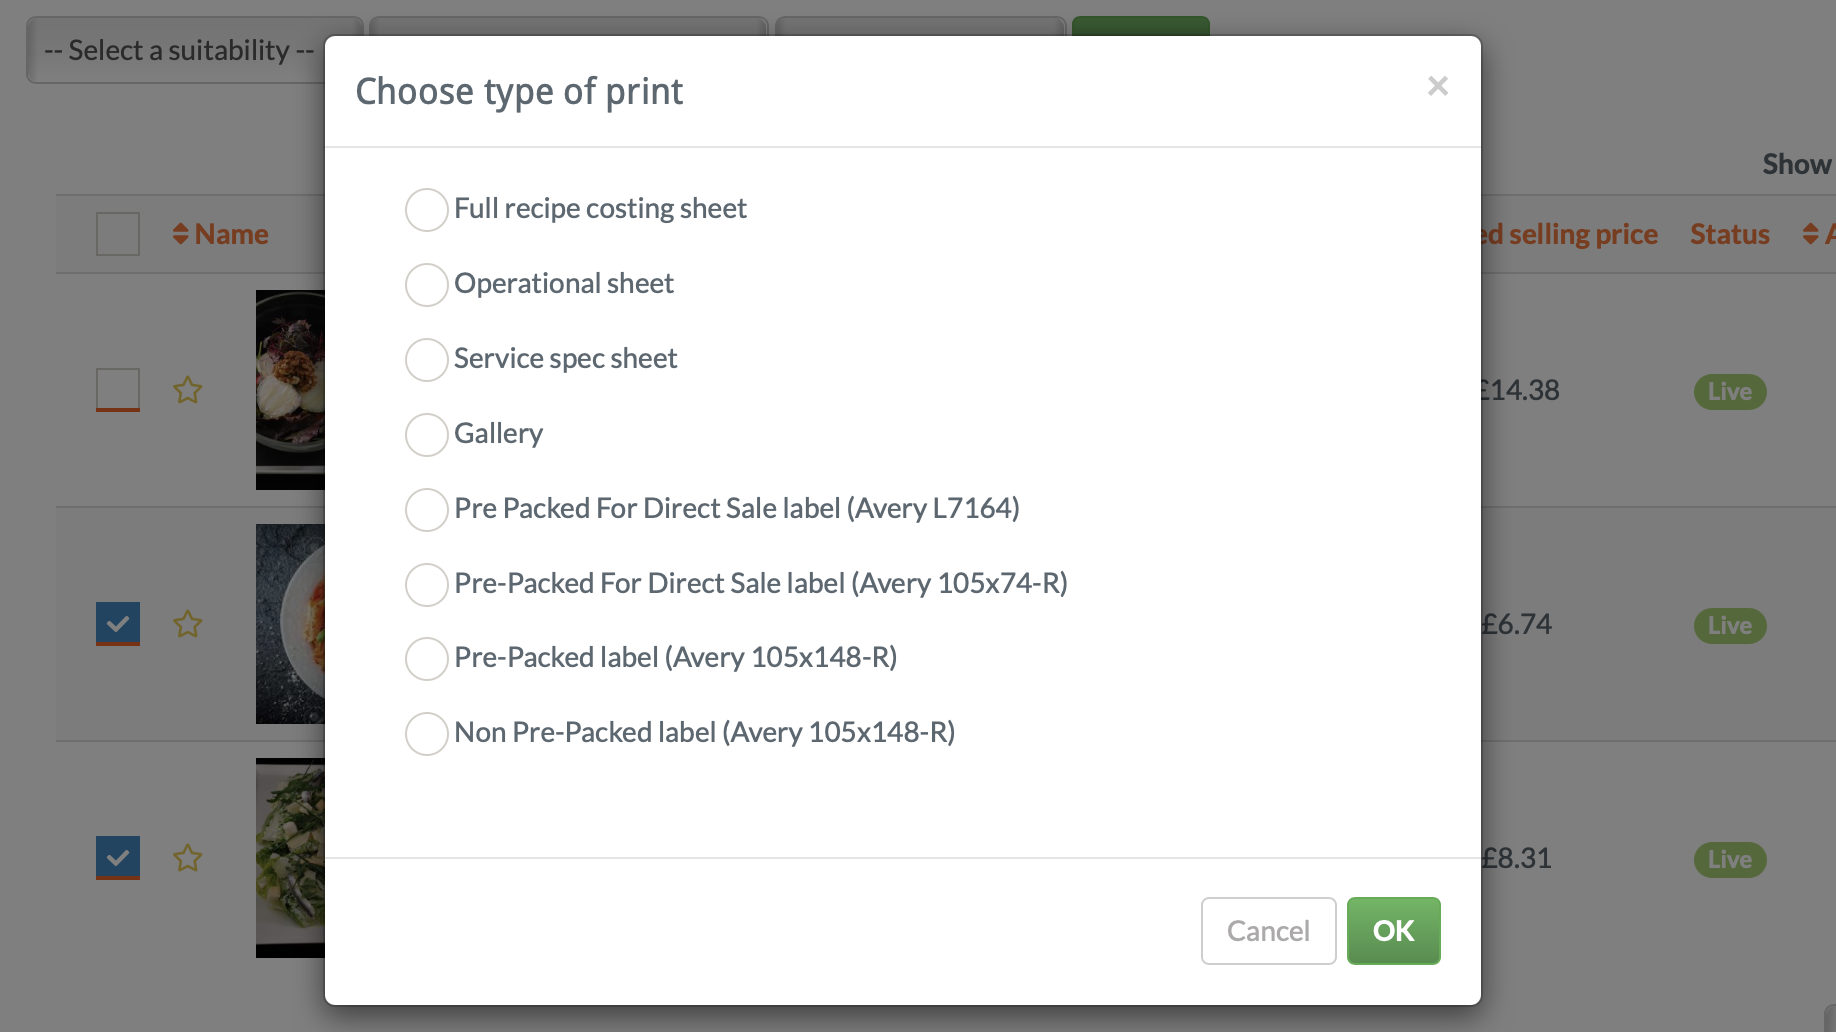
Task: Confirm the print type with OK
Action: [1393, 931]
